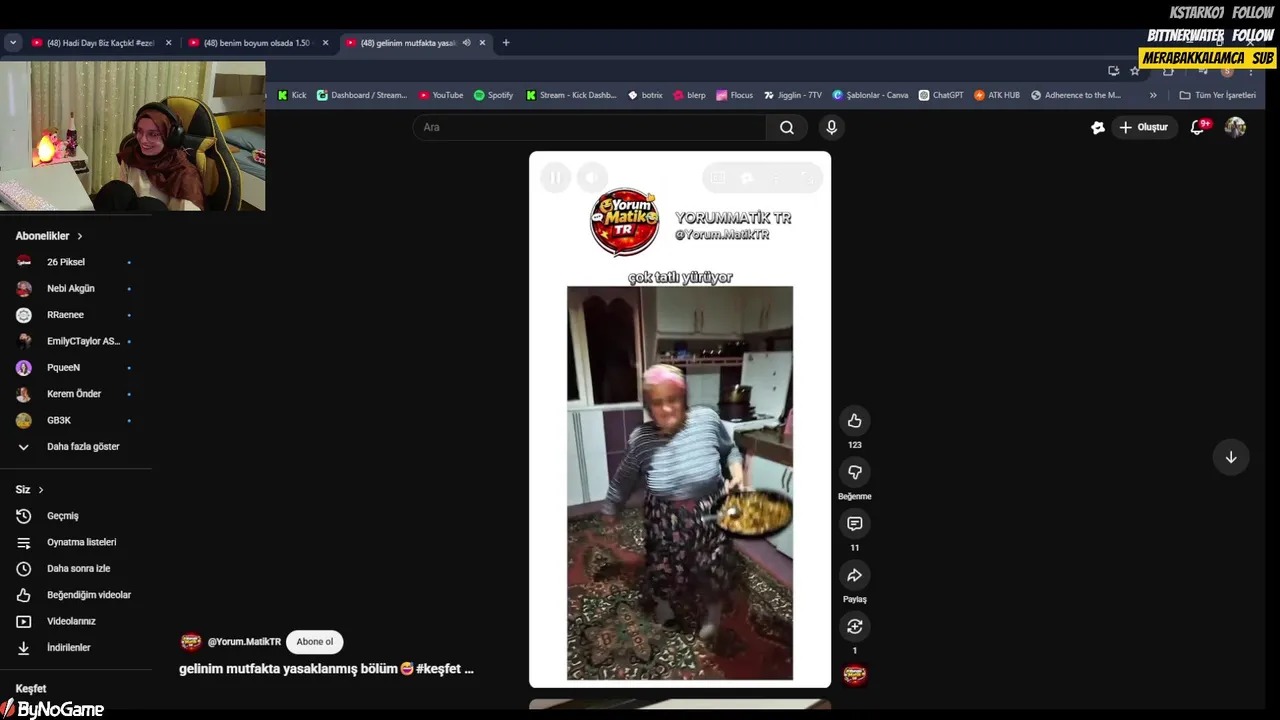
Task: Focus the Ara search field
Action: coord(590,127)
